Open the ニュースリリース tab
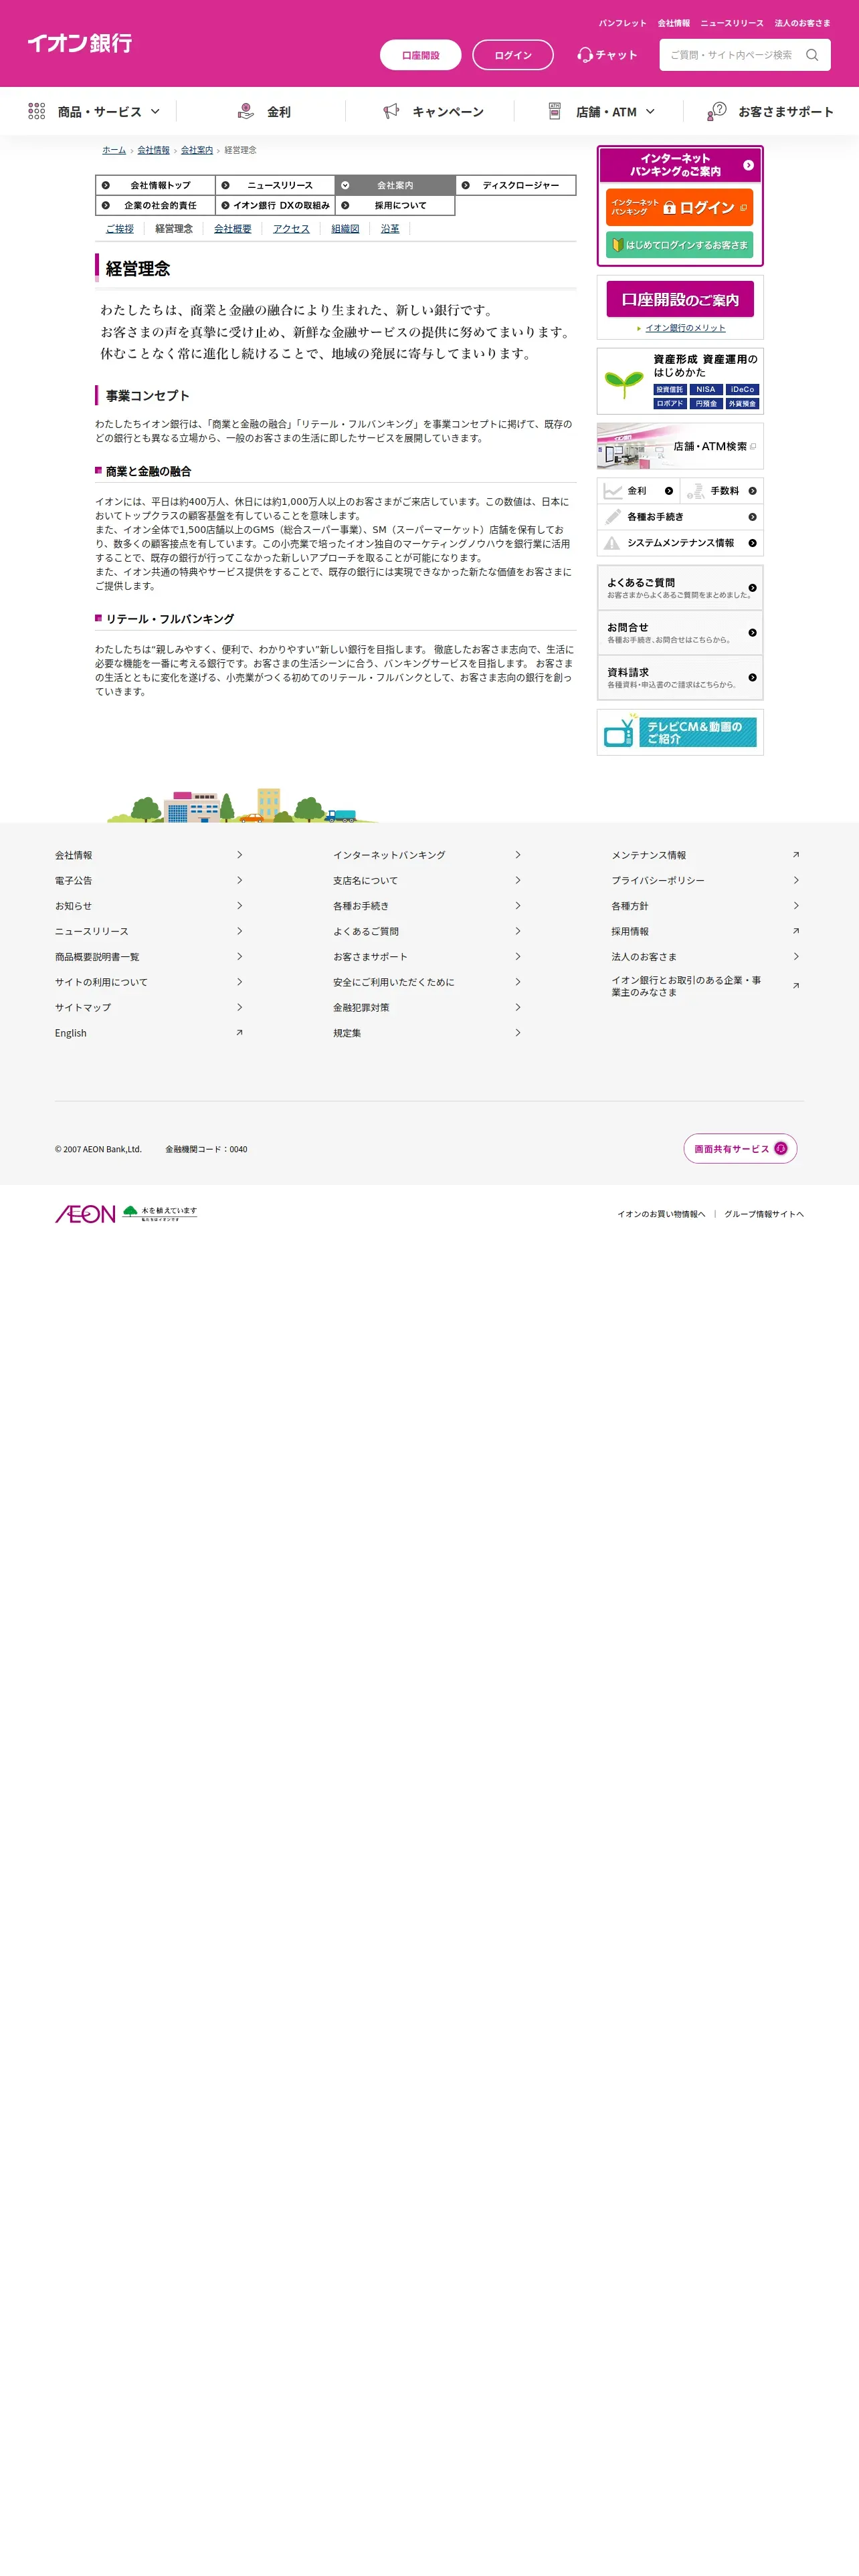Image resolution: width=859 pixels, height=2576 pixels. (275, 185)
